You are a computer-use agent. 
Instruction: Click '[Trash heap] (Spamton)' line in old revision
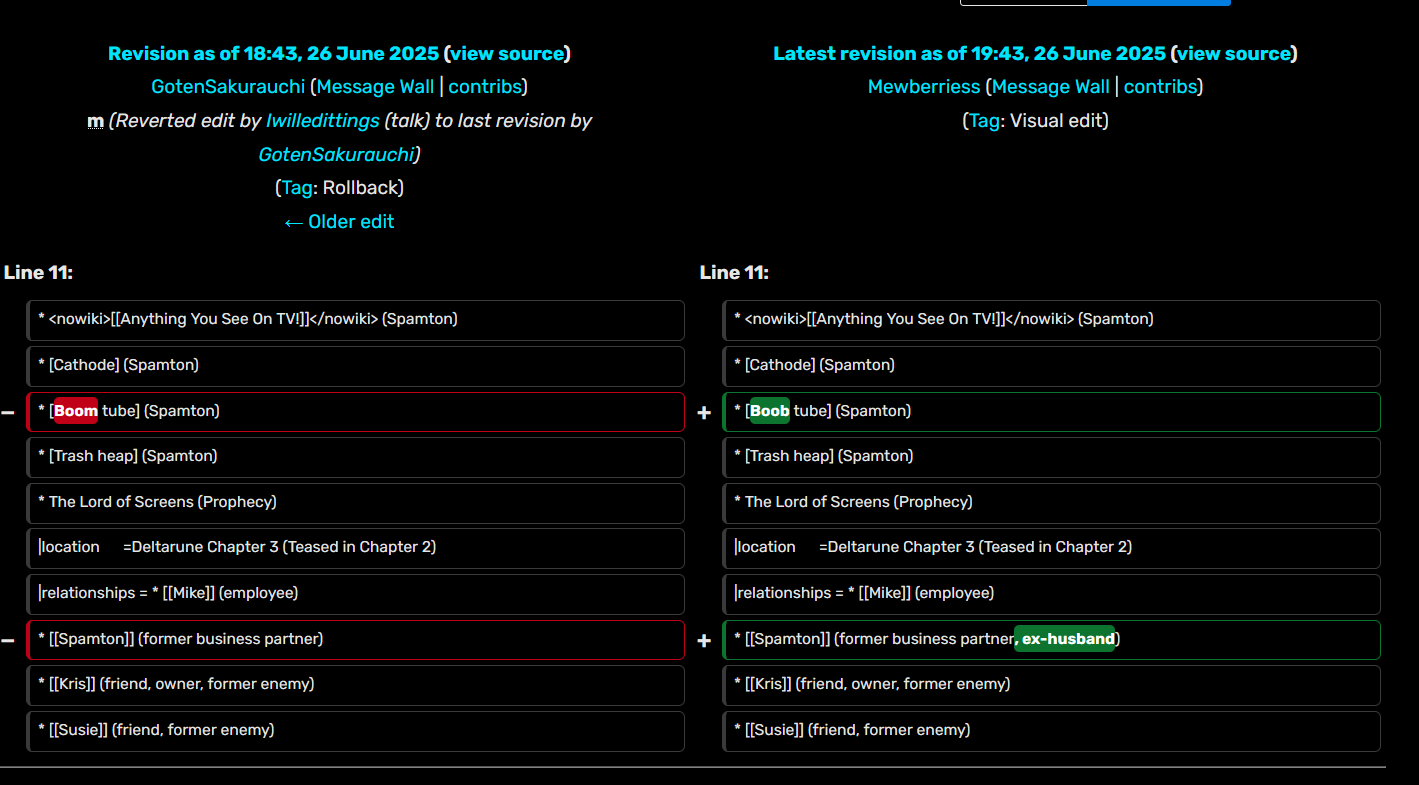pos(356,457)
